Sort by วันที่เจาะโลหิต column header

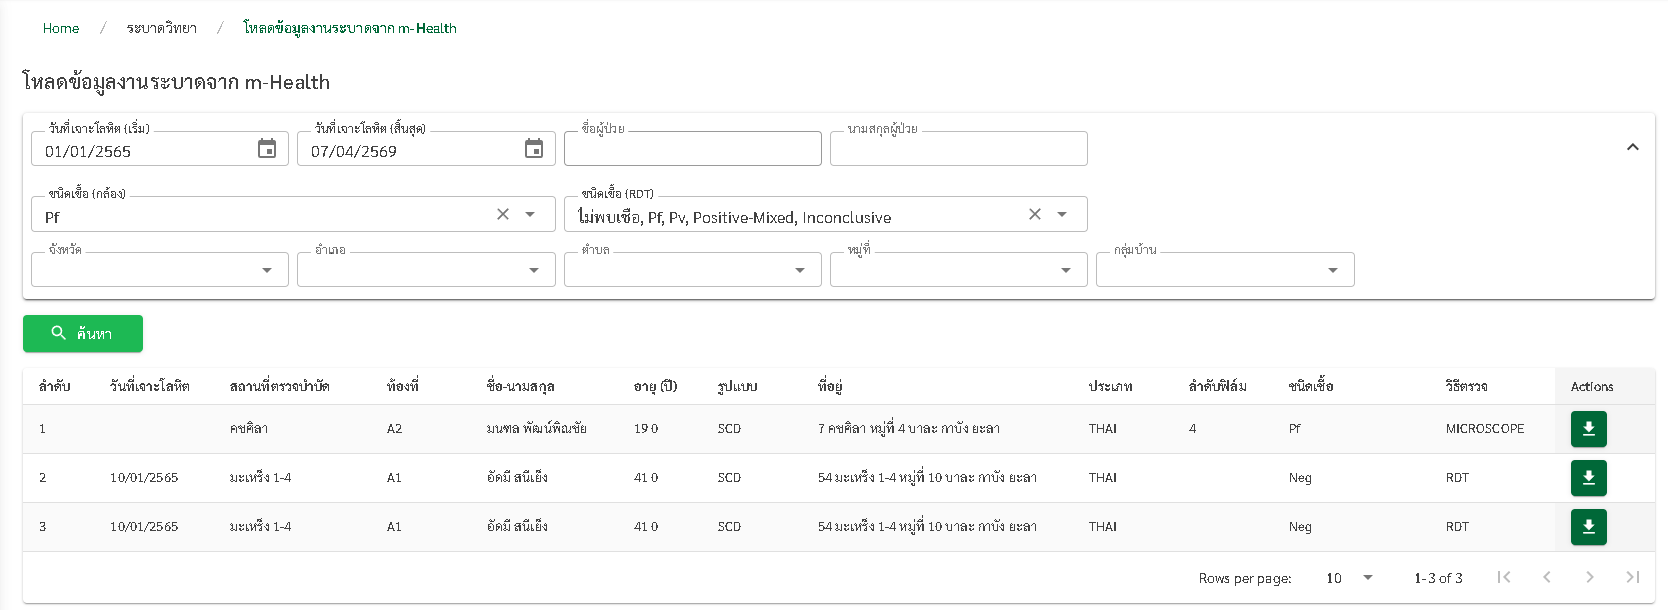150,386
